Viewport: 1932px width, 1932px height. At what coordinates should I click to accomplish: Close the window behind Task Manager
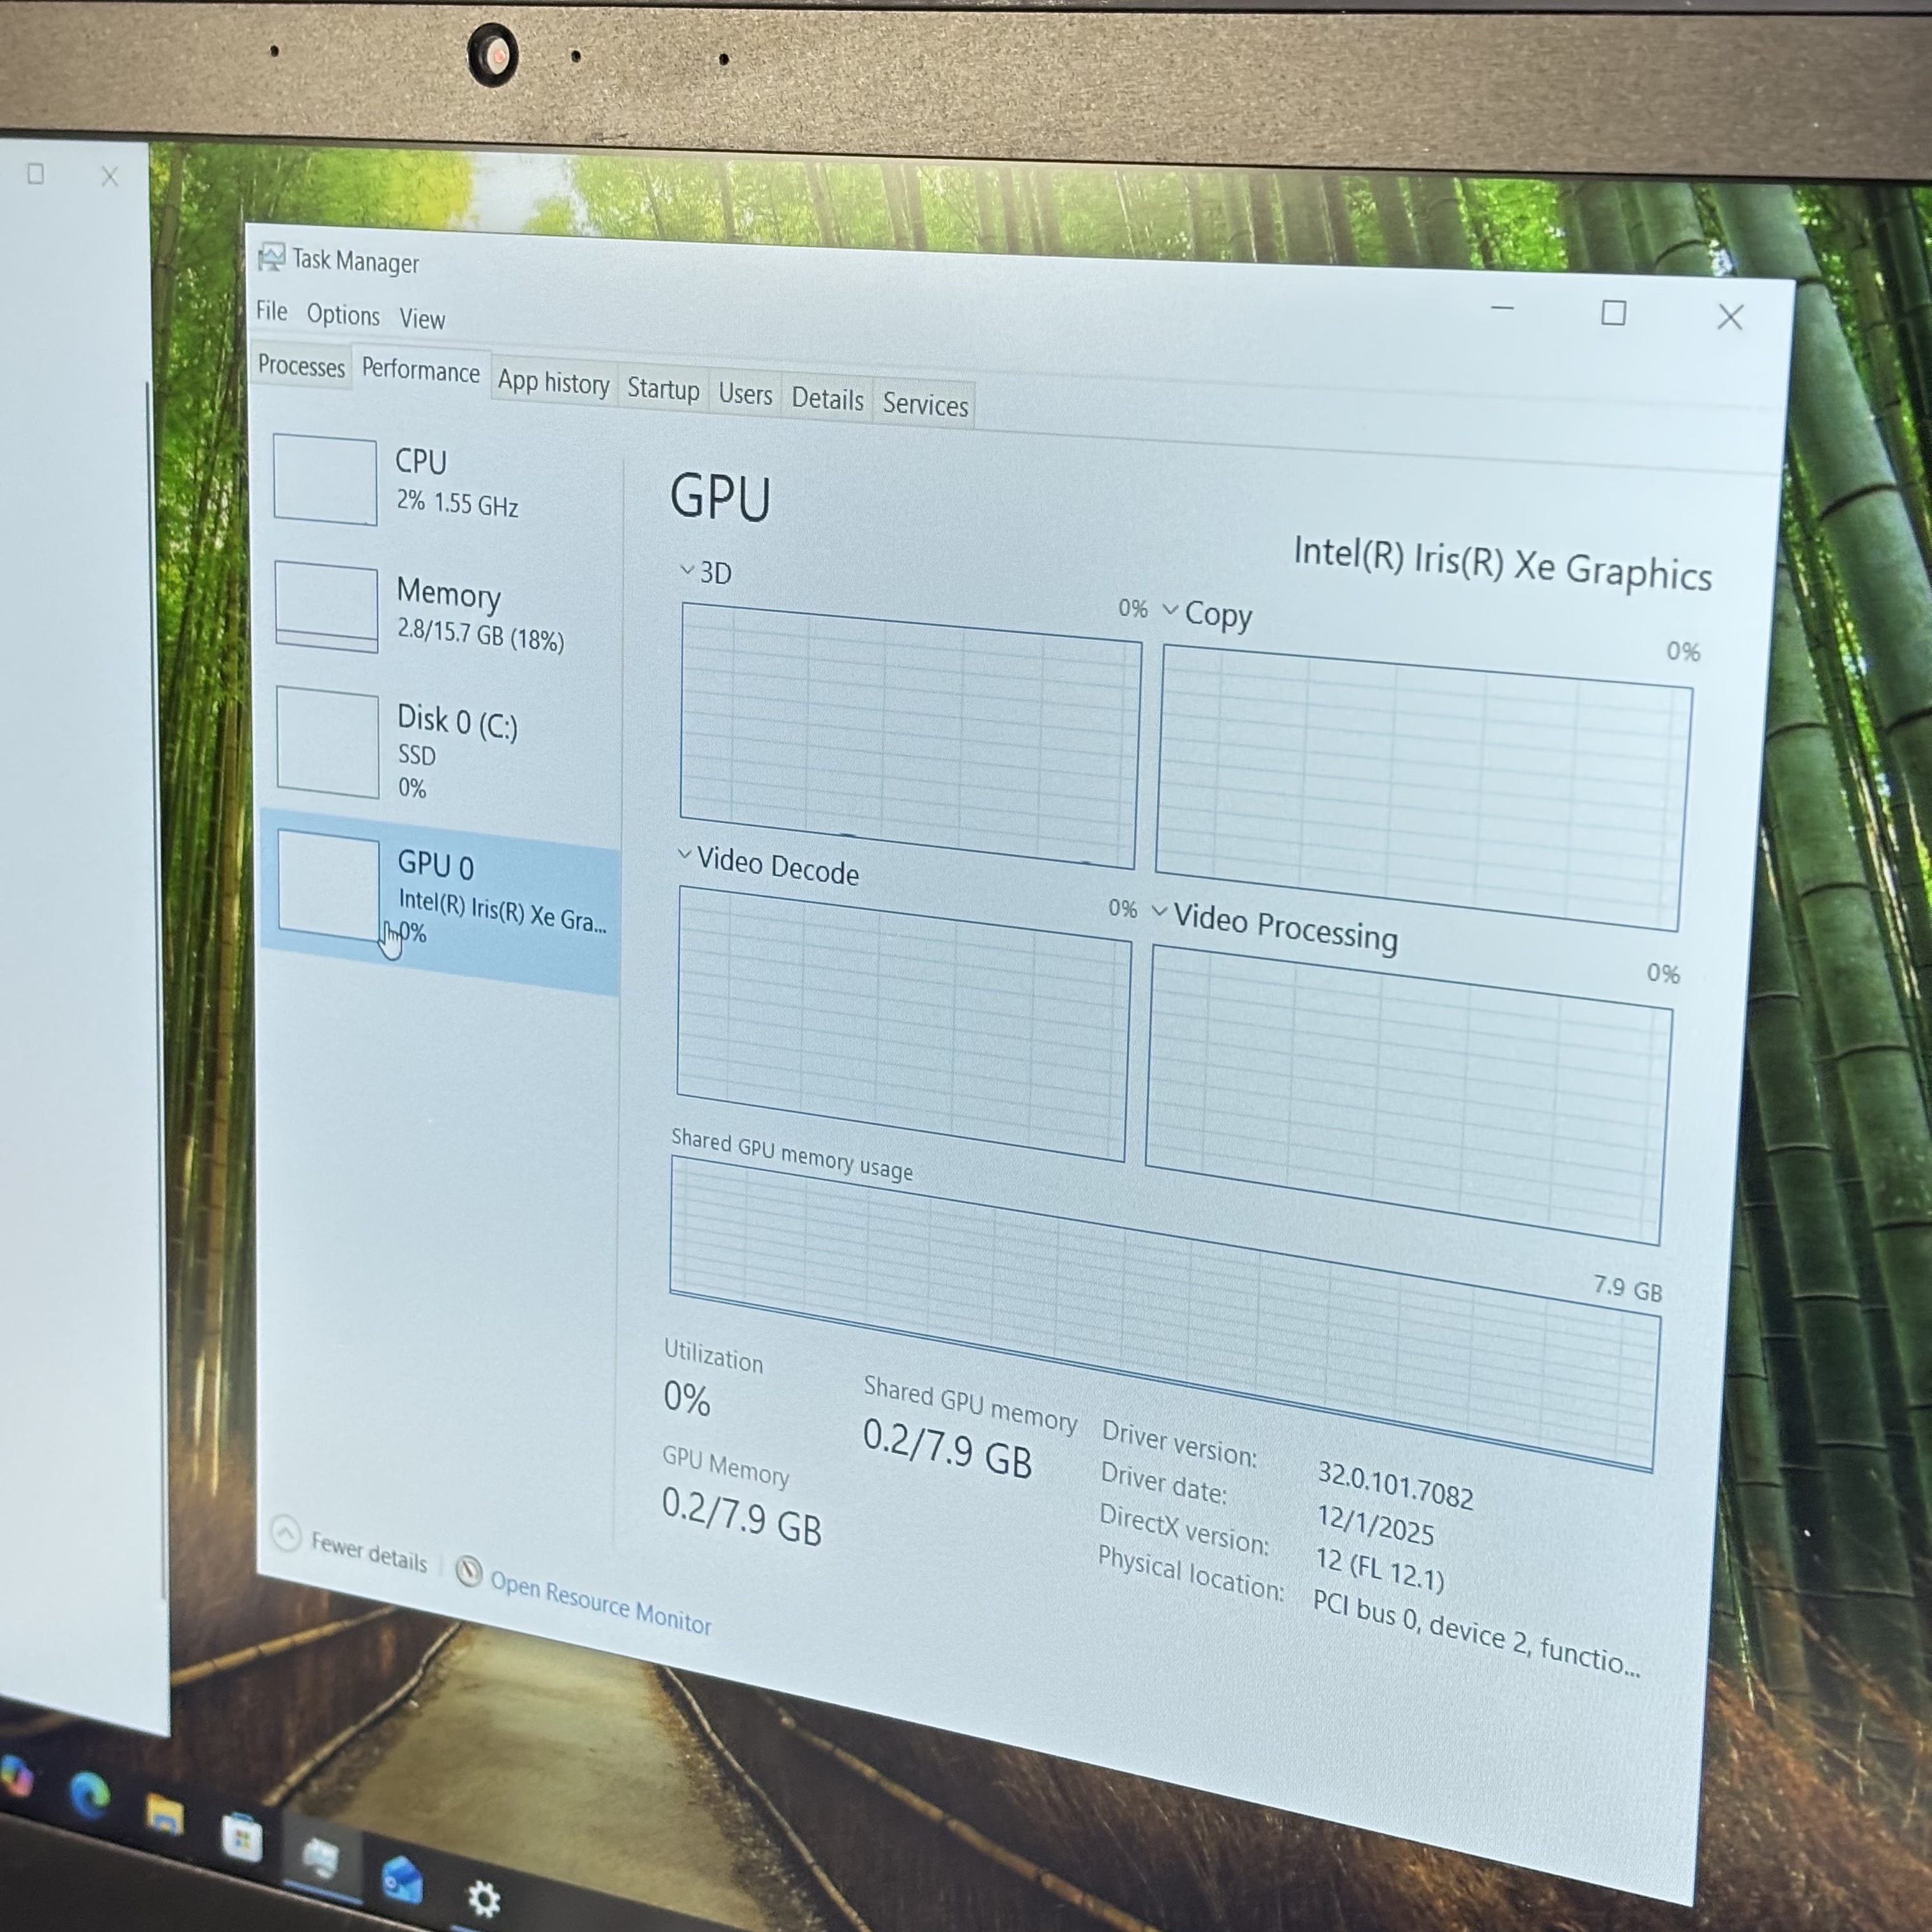110,177
